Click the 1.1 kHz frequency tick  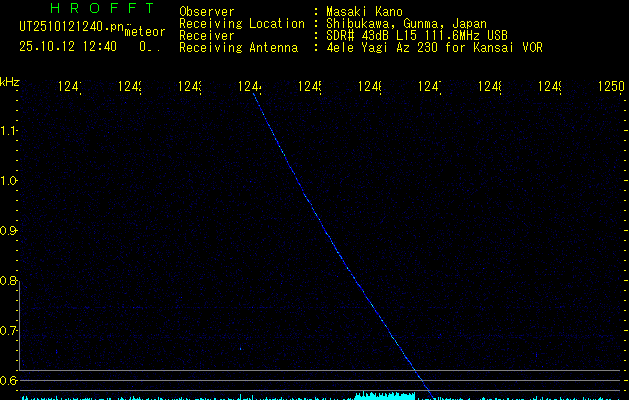click(x=9, y=131)
